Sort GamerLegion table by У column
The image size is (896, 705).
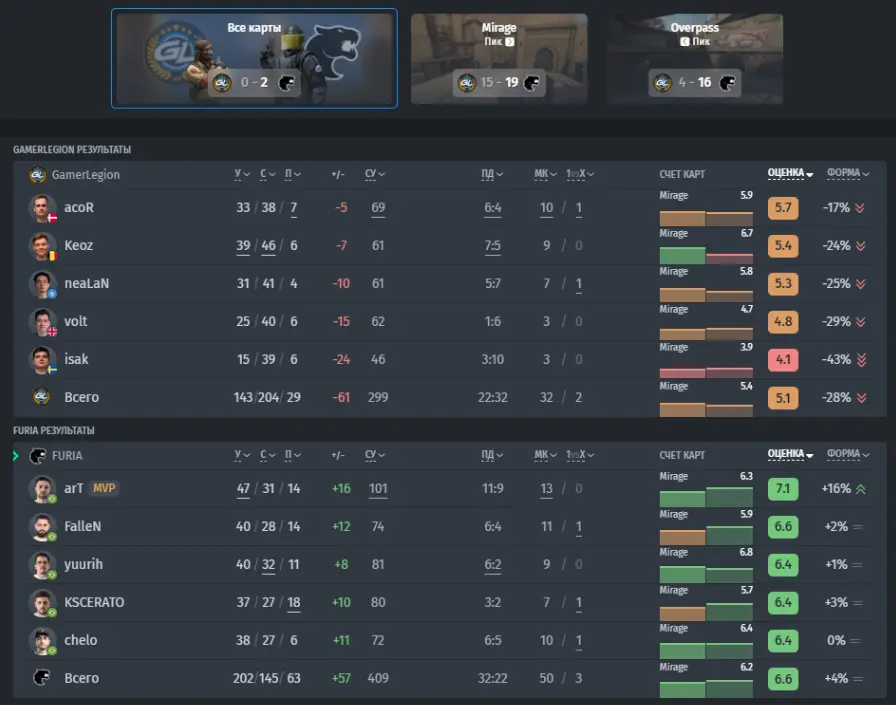(242, 174)
